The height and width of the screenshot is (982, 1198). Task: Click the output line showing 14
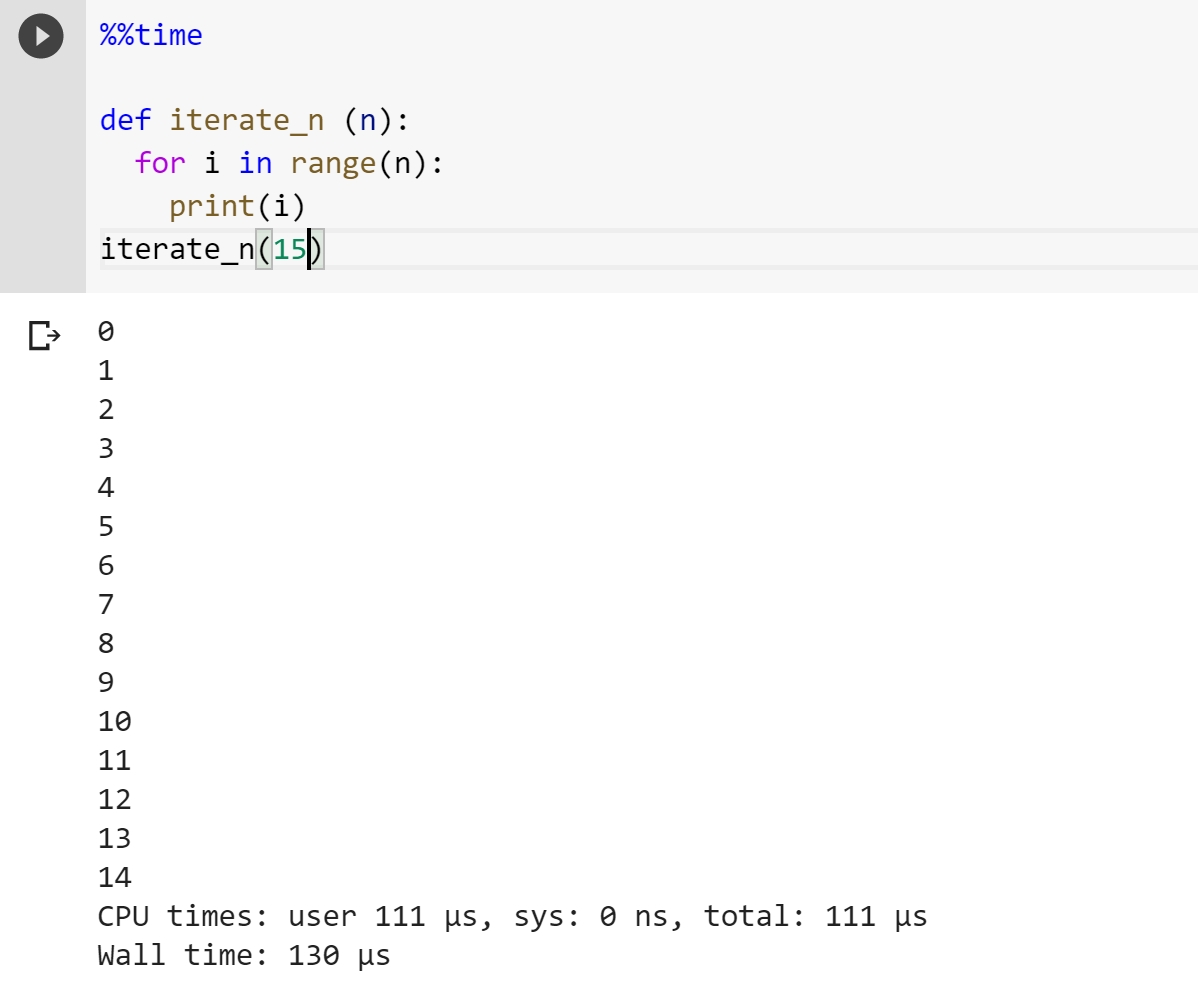[x=115, y=877]
